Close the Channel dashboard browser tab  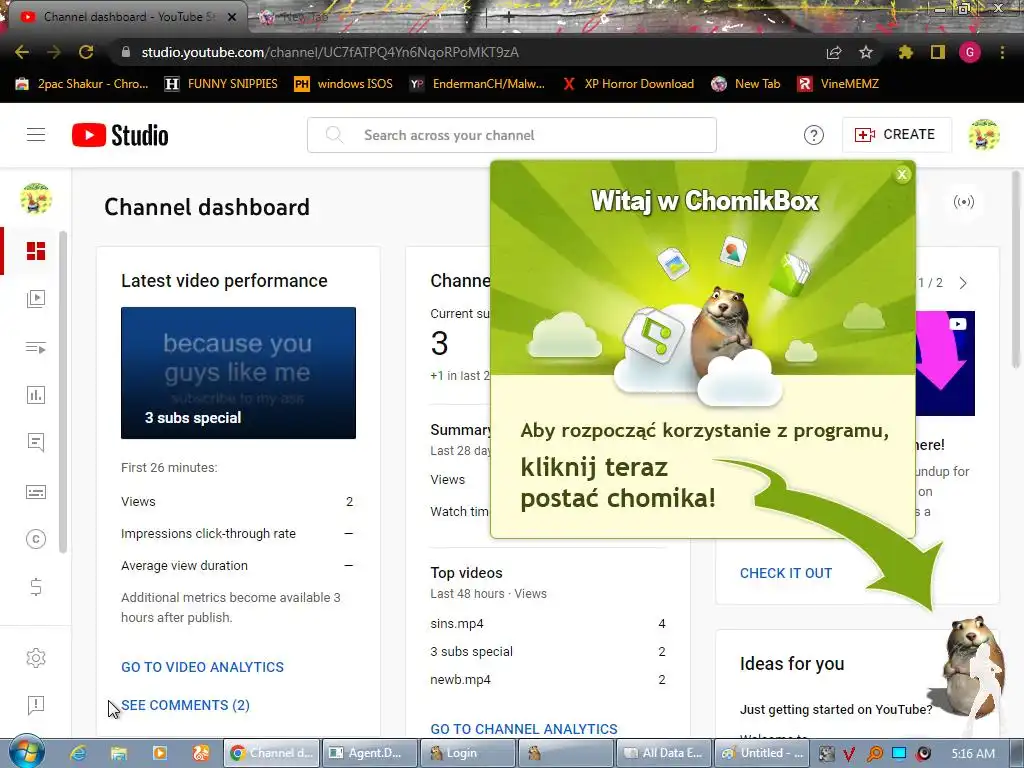pos(232,17)
